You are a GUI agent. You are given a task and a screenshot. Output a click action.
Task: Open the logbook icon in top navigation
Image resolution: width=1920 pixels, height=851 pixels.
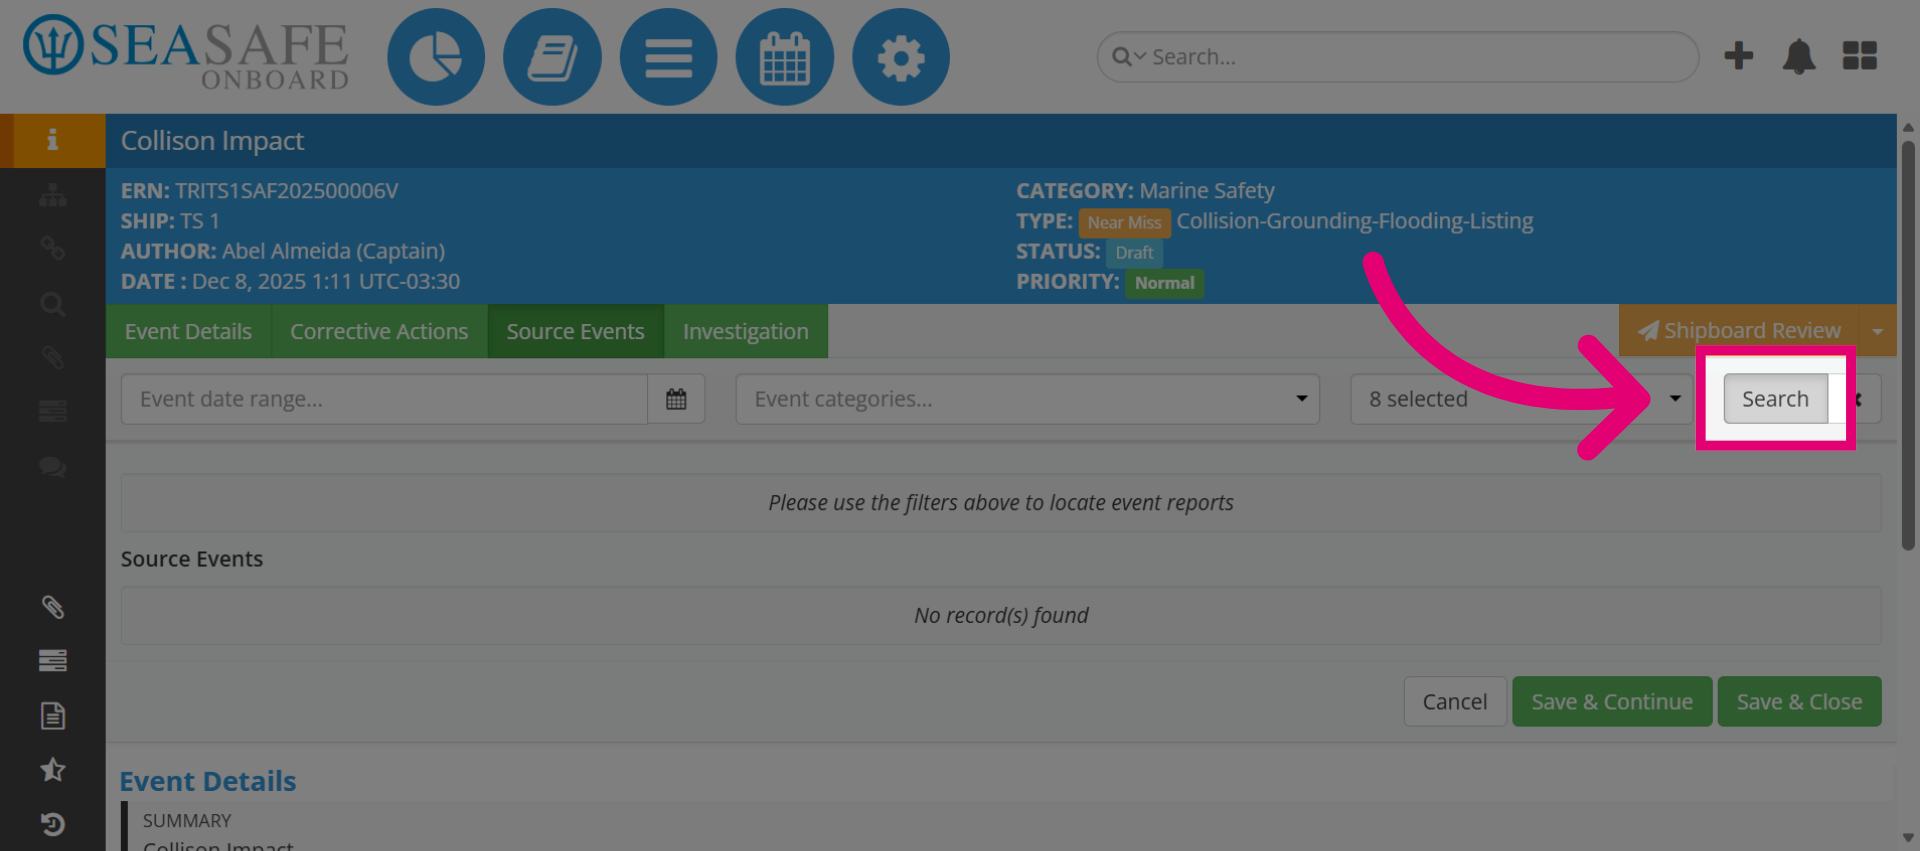[x=552, y=57]
